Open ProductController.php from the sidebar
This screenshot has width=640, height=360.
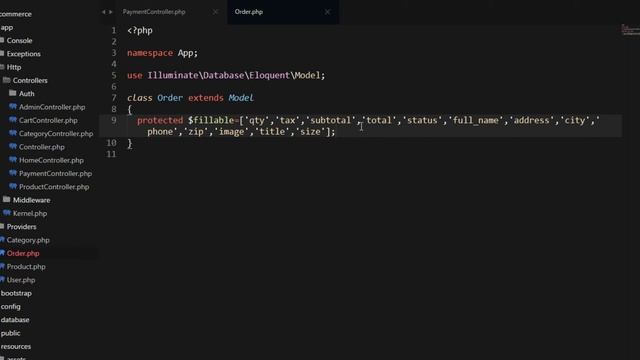pyautogui.click(x=54, y=187)
